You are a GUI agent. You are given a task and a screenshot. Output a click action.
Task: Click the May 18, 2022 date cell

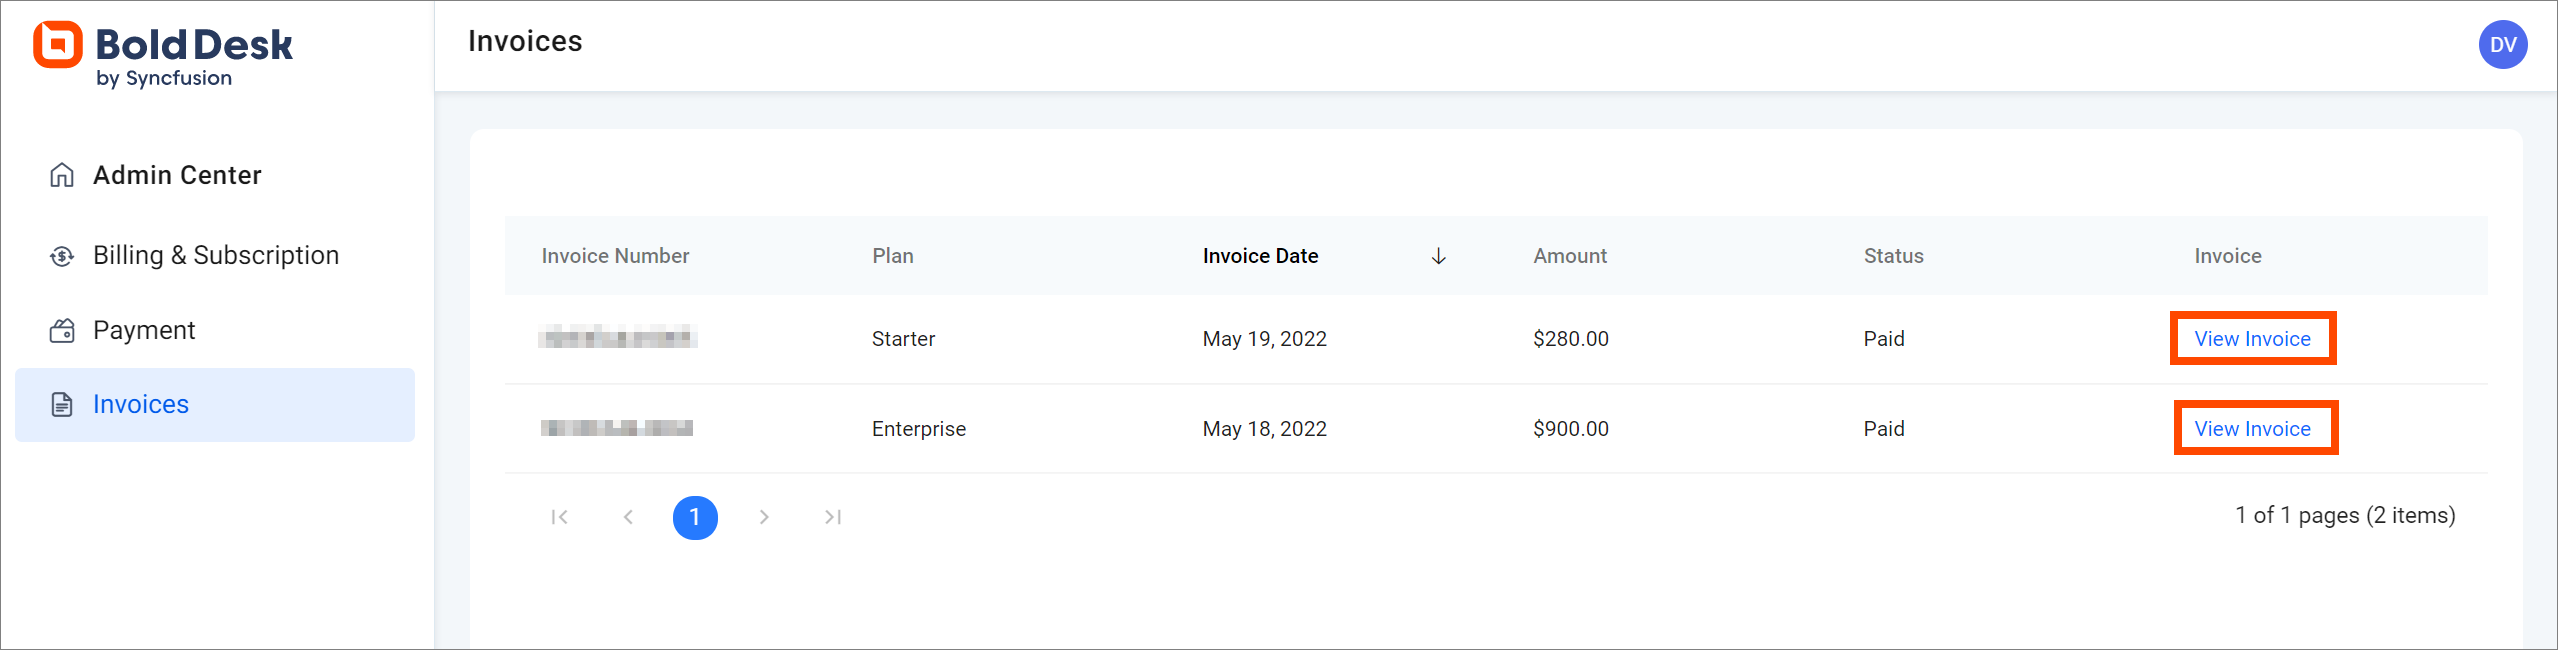tap(1264, 429)
